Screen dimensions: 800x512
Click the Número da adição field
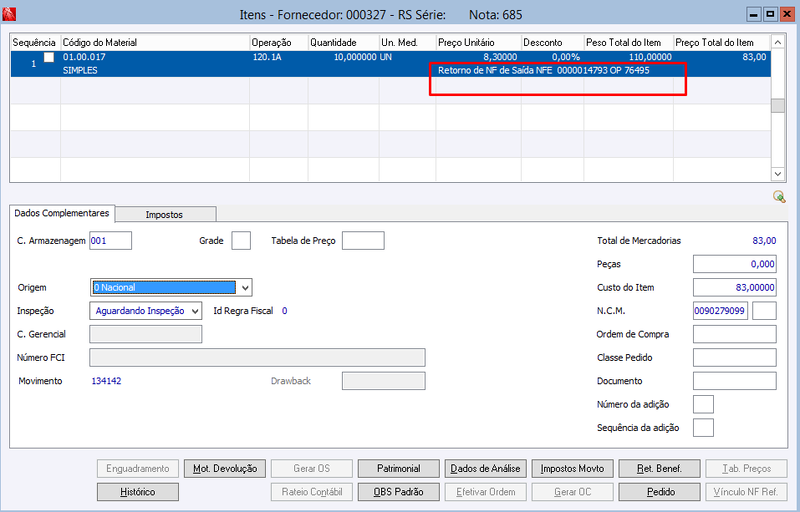703,404
